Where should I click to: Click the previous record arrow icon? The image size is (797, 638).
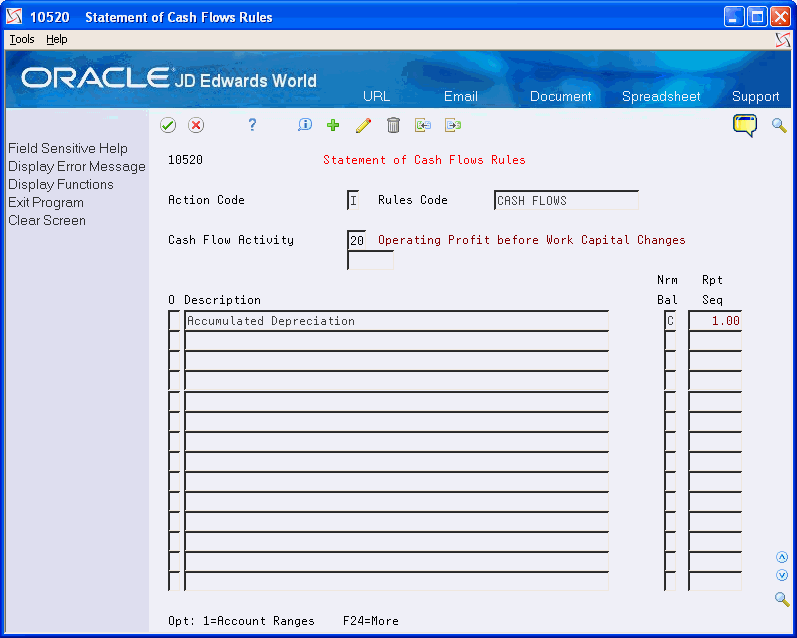coord(422,125)
